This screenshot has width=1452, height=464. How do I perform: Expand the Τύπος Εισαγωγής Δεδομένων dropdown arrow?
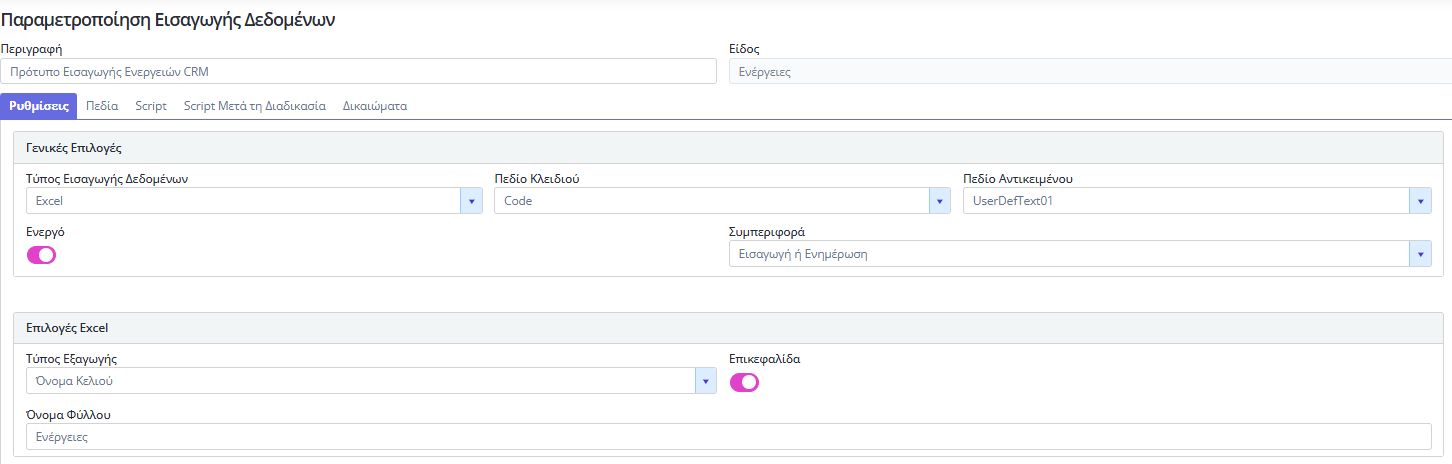click(x=471, y=201)
